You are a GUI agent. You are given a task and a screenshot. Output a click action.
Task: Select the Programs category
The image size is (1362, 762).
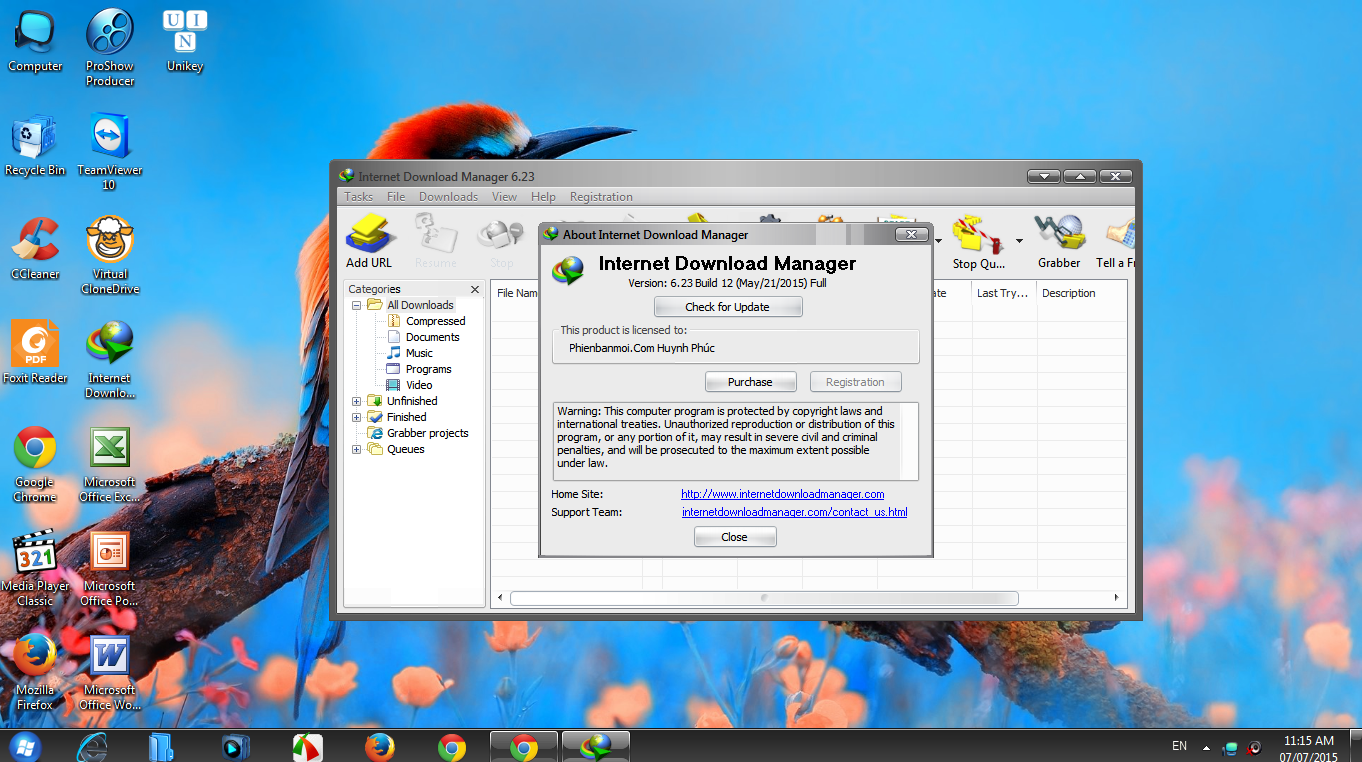[x=428, y=369]
